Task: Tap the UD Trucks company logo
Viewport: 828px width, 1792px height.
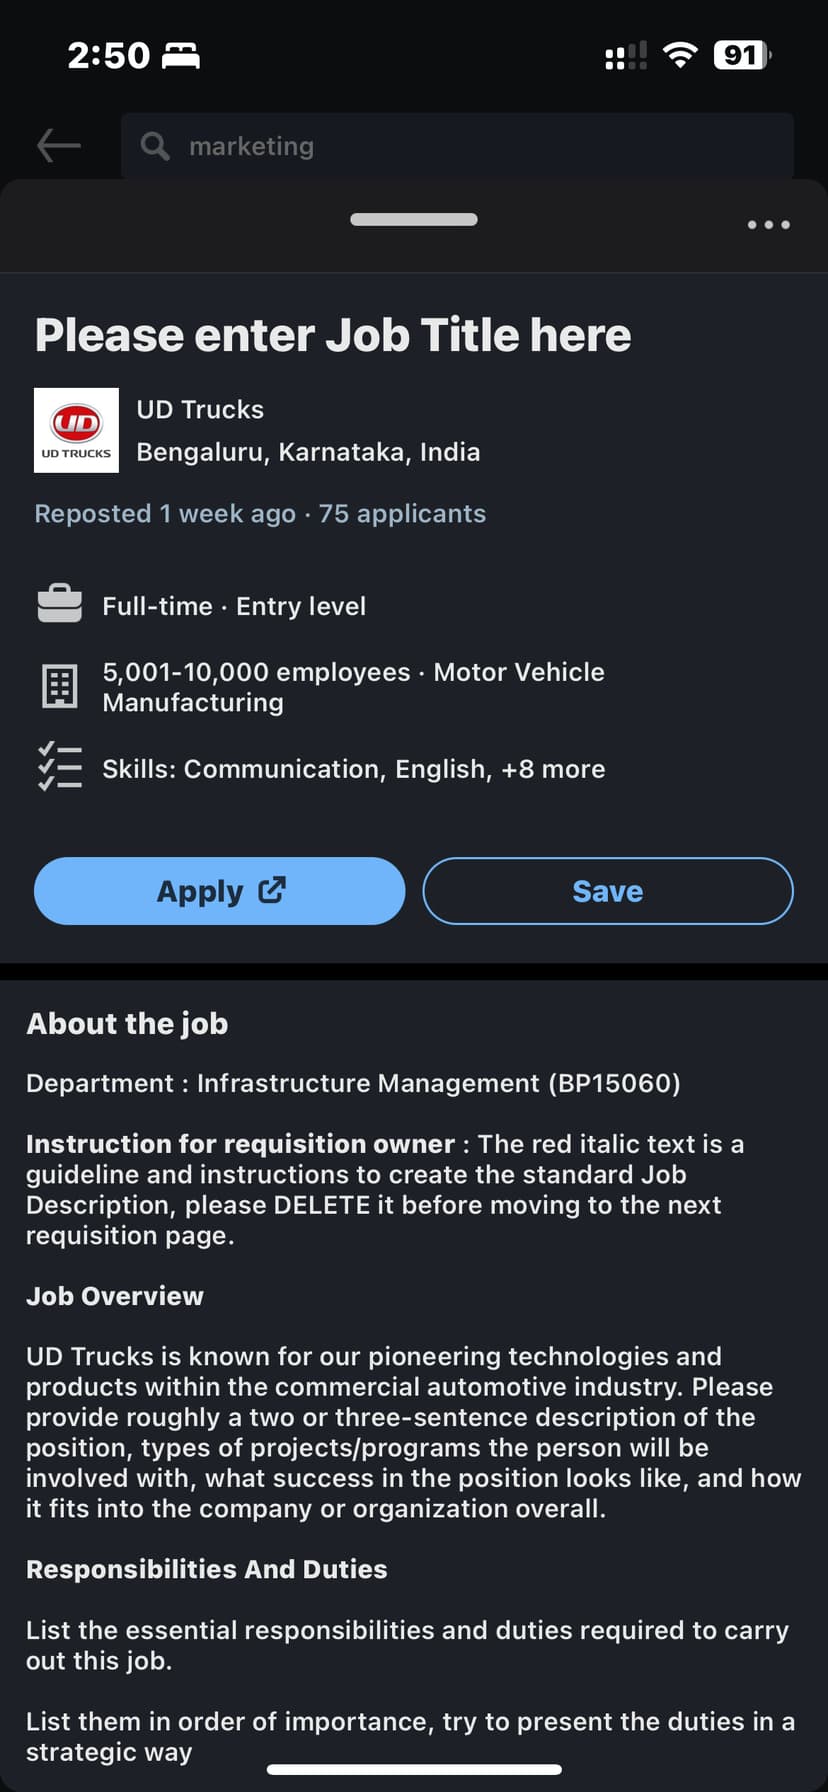Action: 76,430
